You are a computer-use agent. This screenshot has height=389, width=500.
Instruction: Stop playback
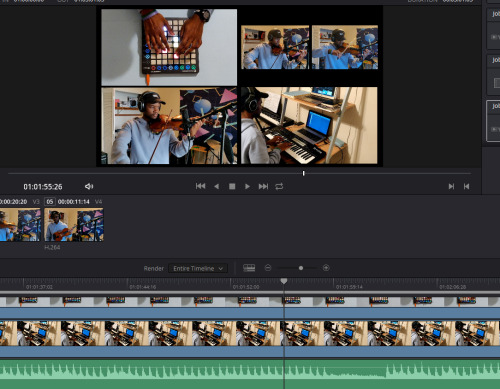[232, 186]
